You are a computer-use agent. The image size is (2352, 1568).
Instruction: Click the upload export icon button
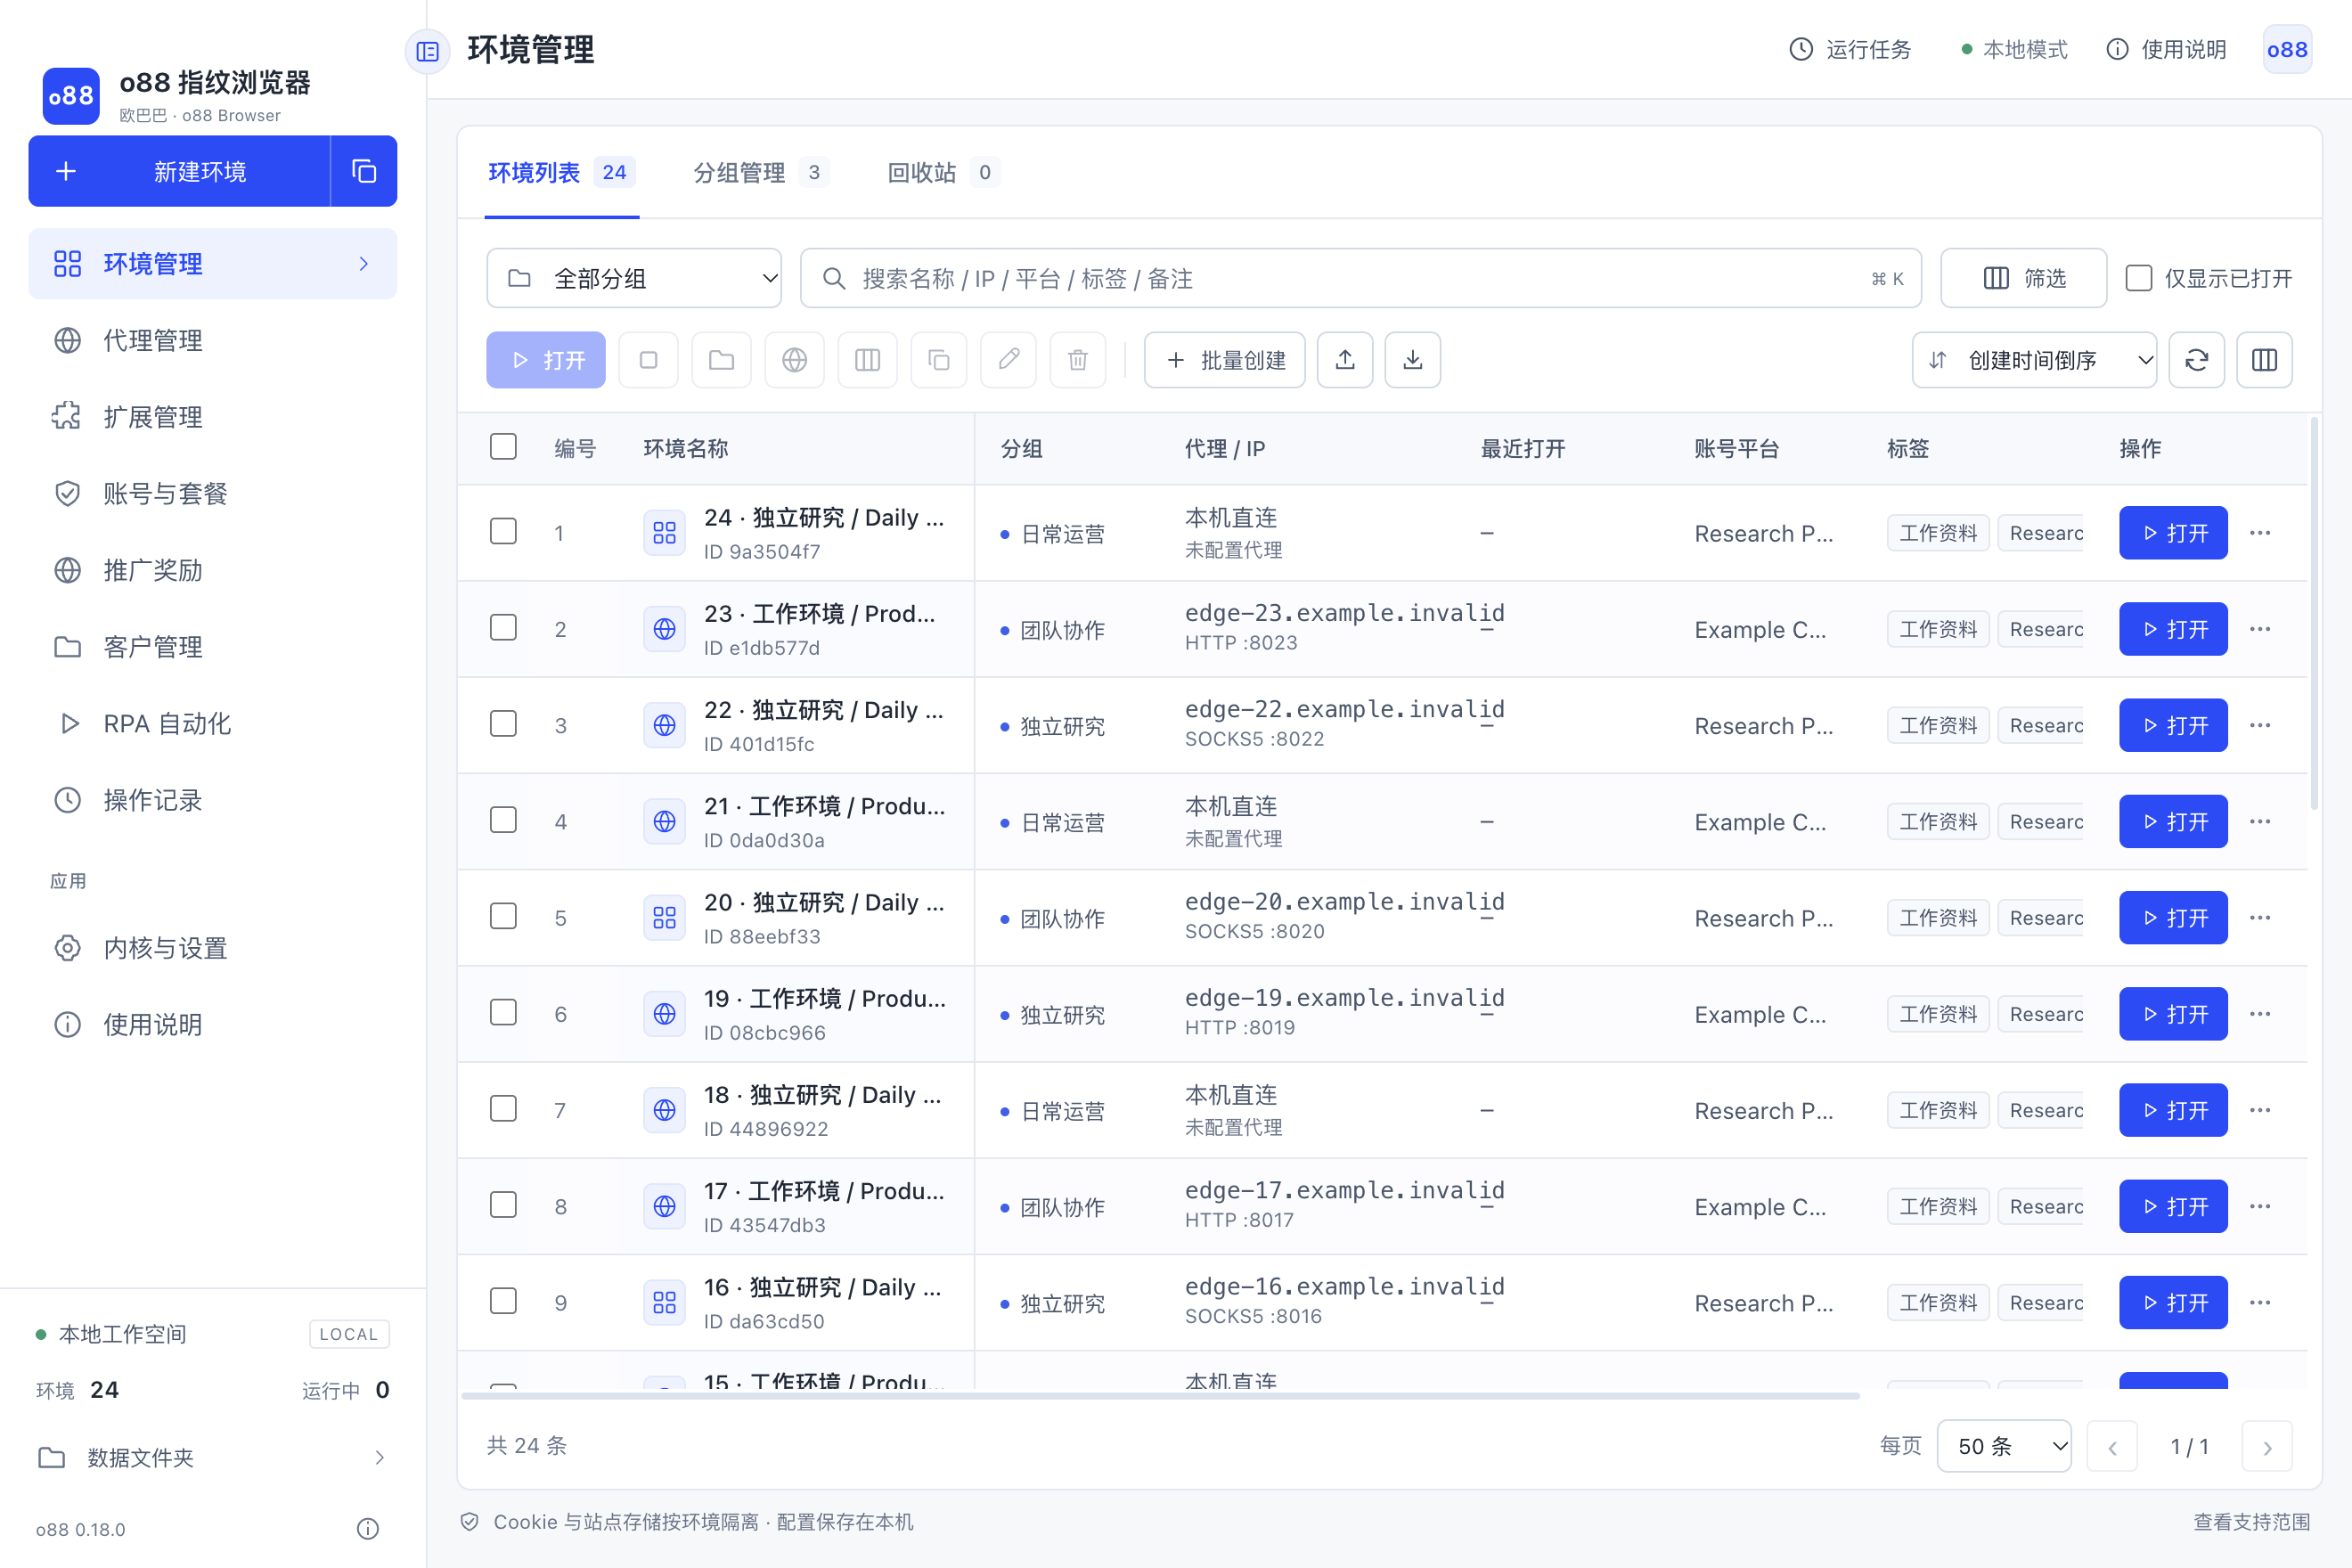point(1345,360)
